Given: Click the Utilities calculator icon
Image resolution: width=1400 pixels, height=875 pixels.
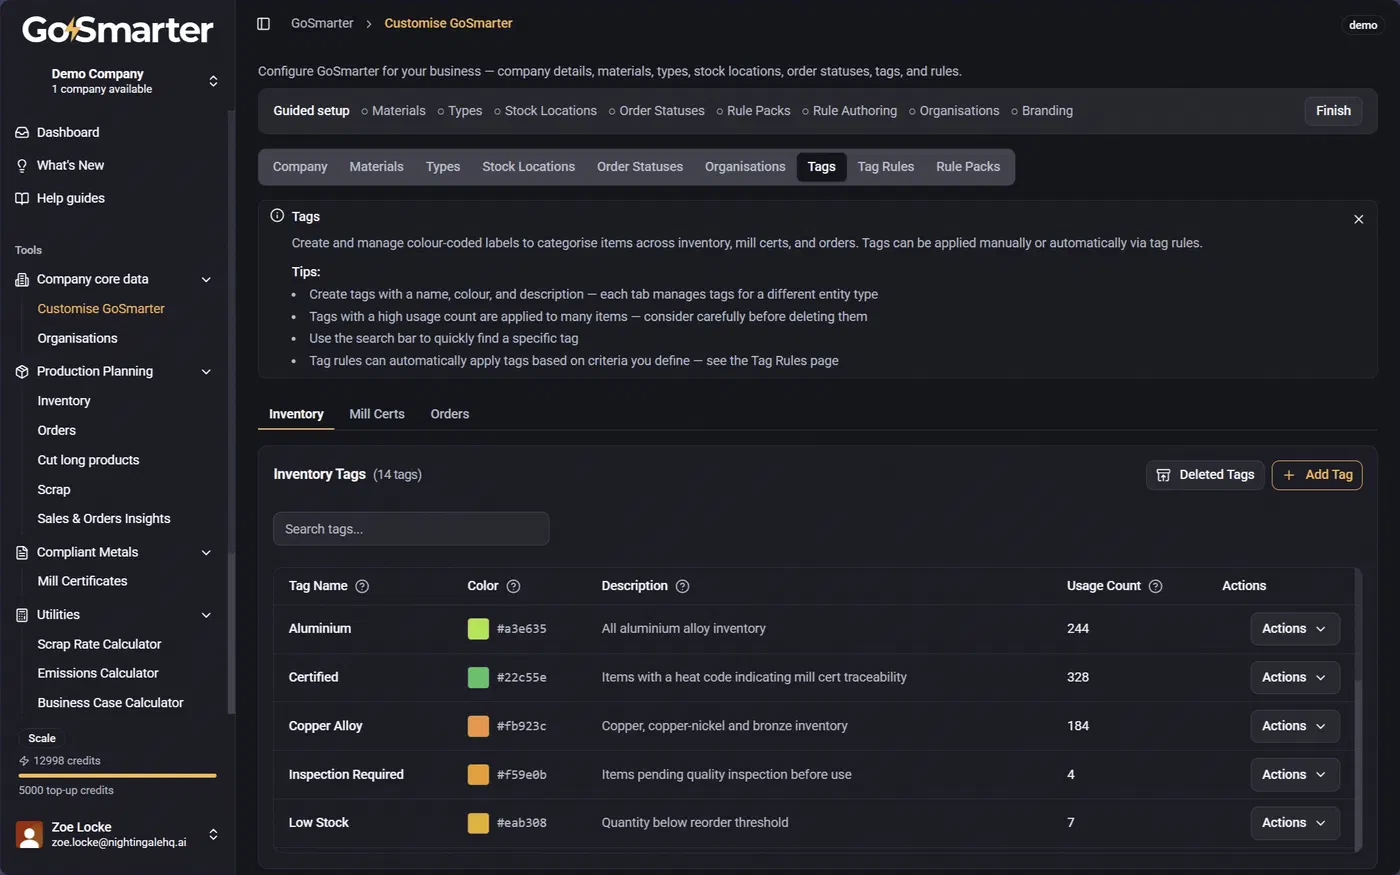Looking at the screenshot, I should 22,615.
